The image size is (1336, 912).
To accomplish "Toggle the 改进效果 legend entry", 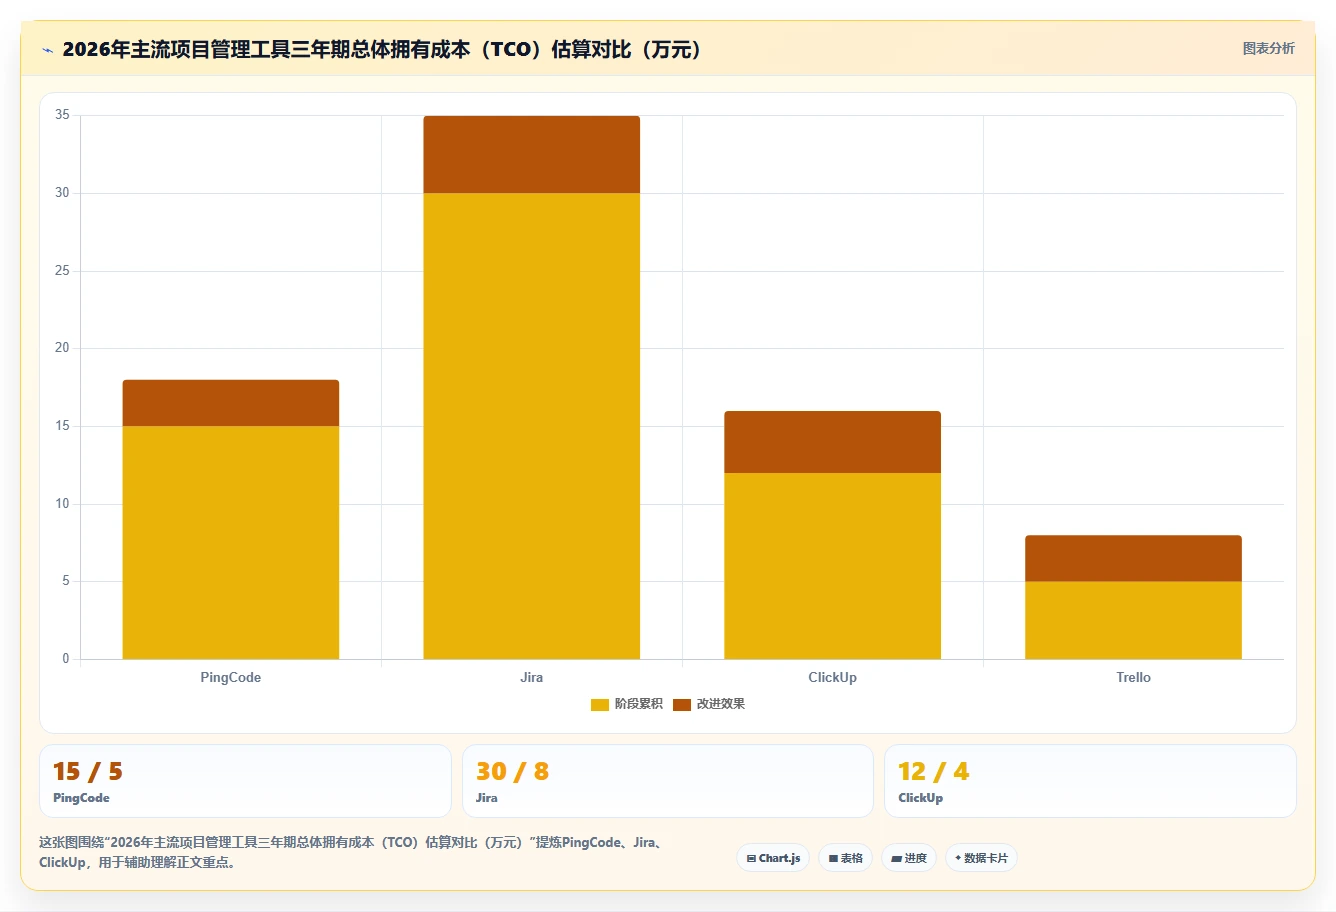I will (709, 704).
